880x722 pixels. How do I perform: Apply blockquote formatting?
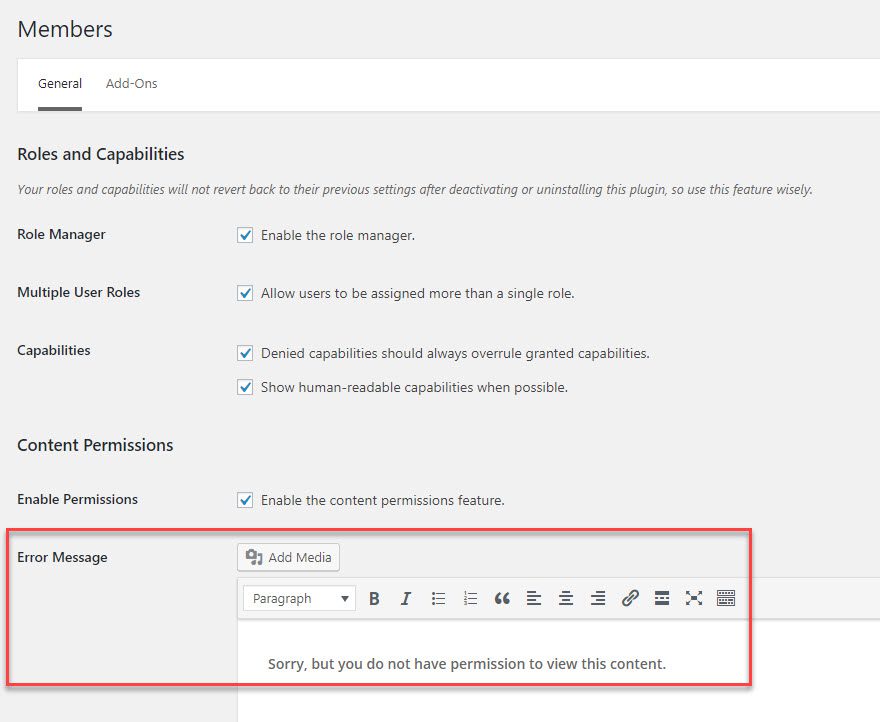click(502, 598)
